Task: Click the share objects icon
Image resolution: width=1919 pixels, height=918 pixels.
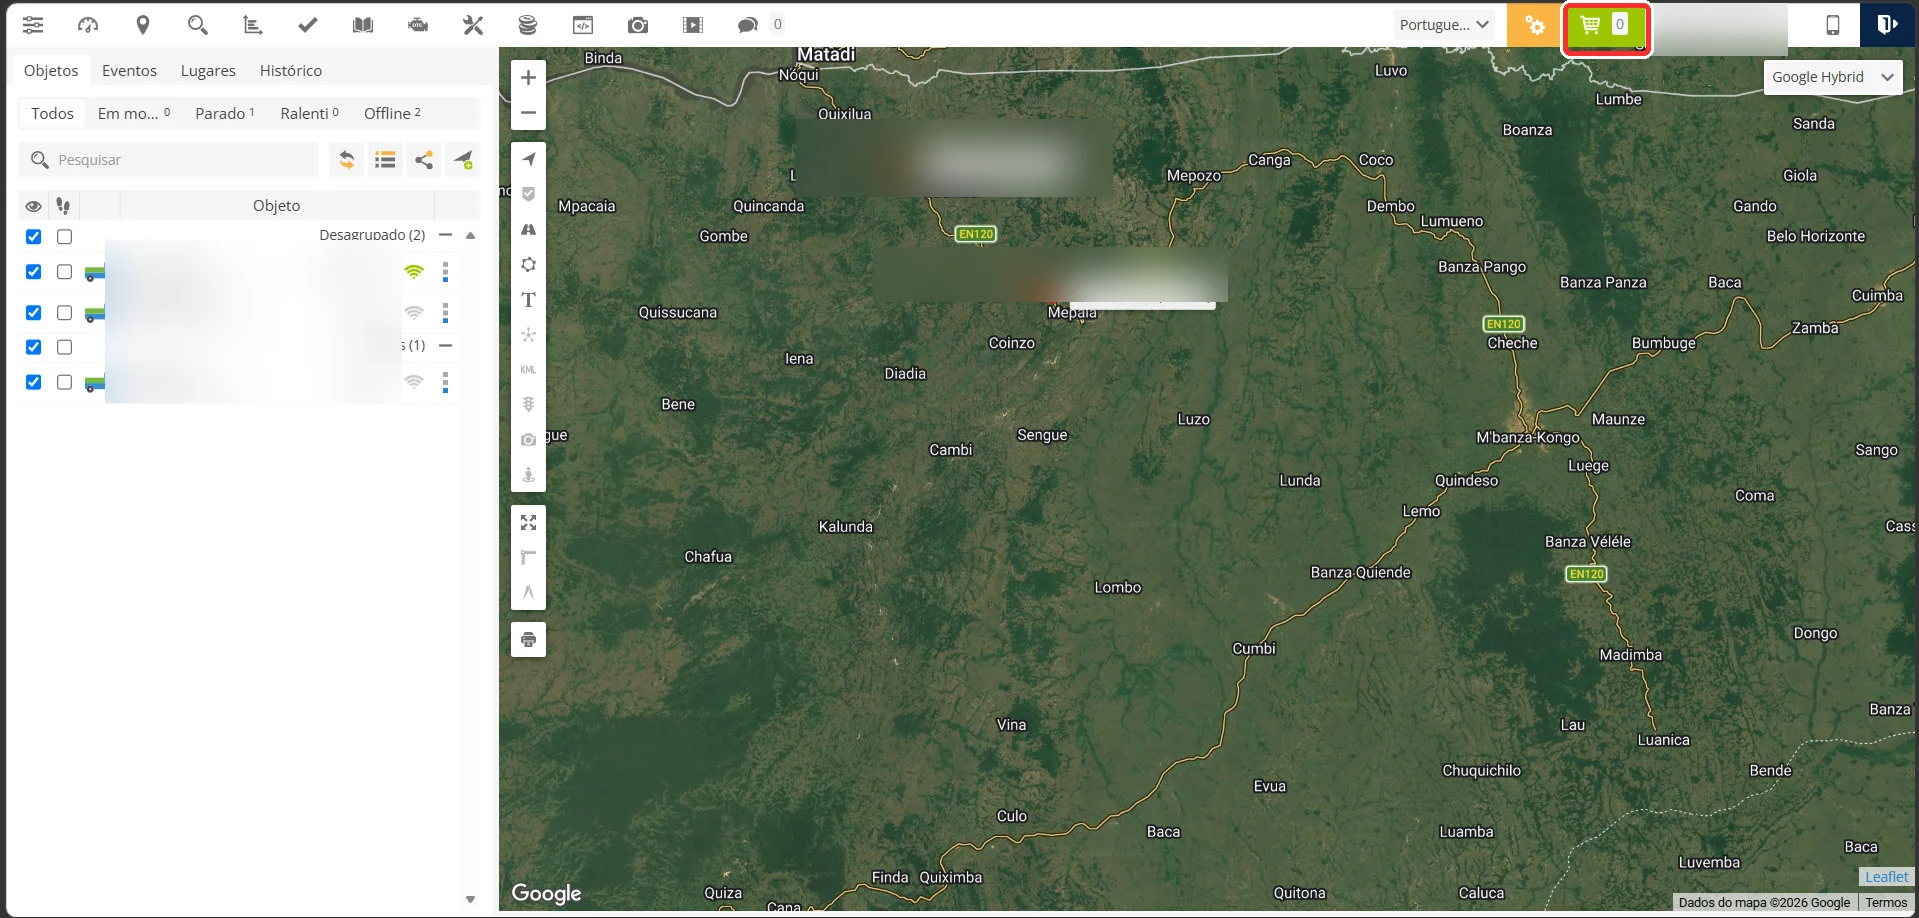Action: [x=424, y=160]
